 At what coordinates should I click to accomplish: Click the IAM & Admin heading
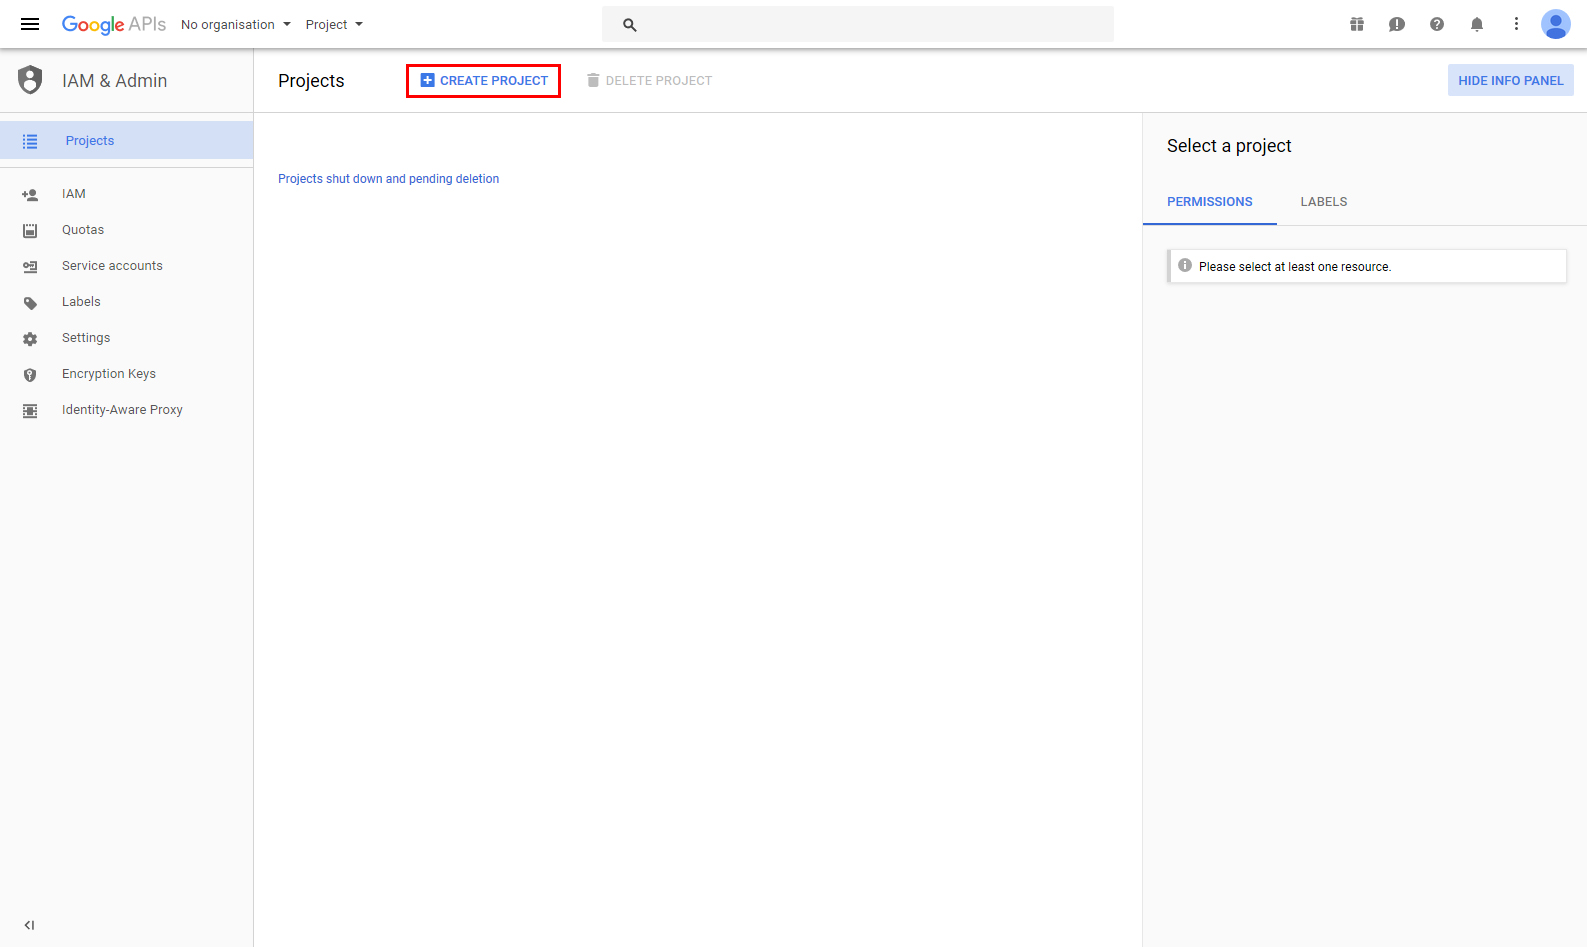114,81
